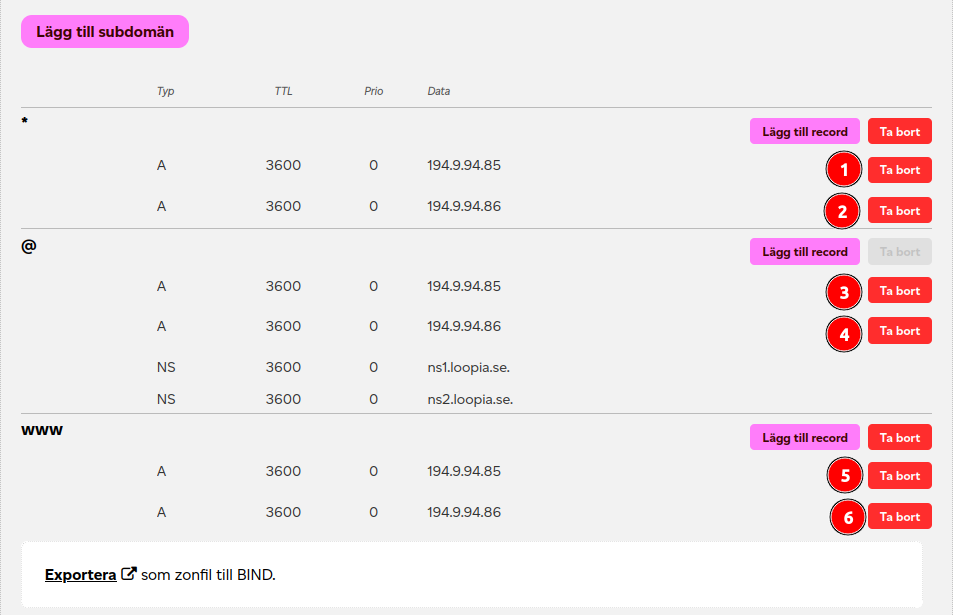Click the red number 6 badge

pos(849,518)
